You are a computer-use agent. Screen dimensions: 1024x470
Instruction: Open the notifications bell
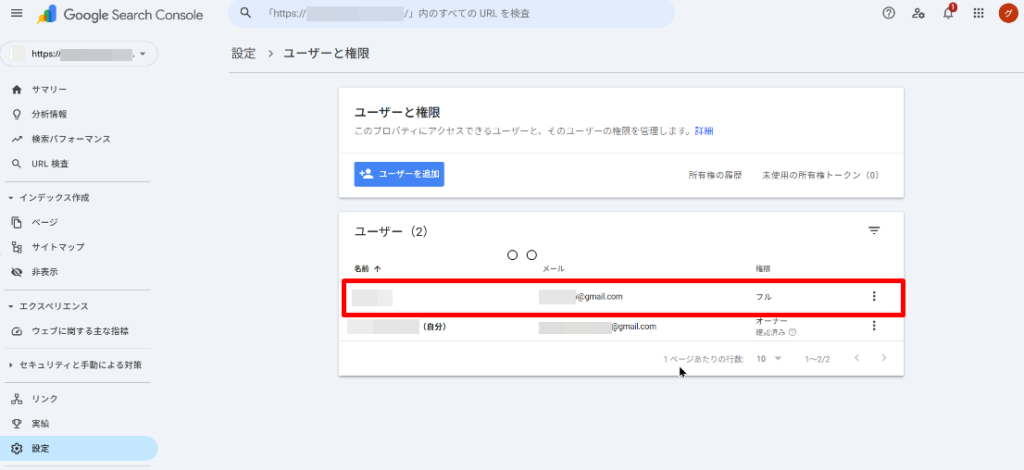[949, 13]
